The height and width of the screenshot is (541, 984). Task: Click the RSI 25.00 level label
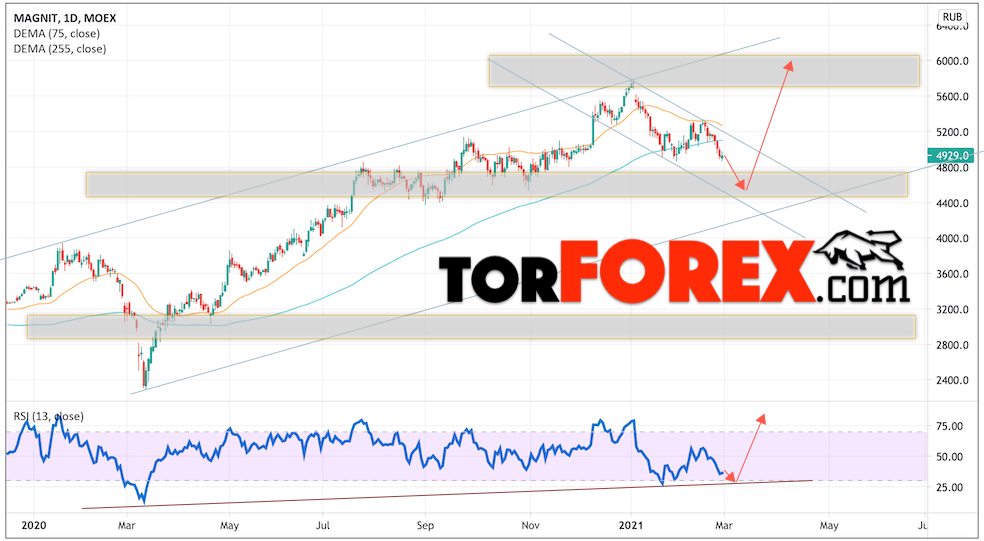(949, 488)
